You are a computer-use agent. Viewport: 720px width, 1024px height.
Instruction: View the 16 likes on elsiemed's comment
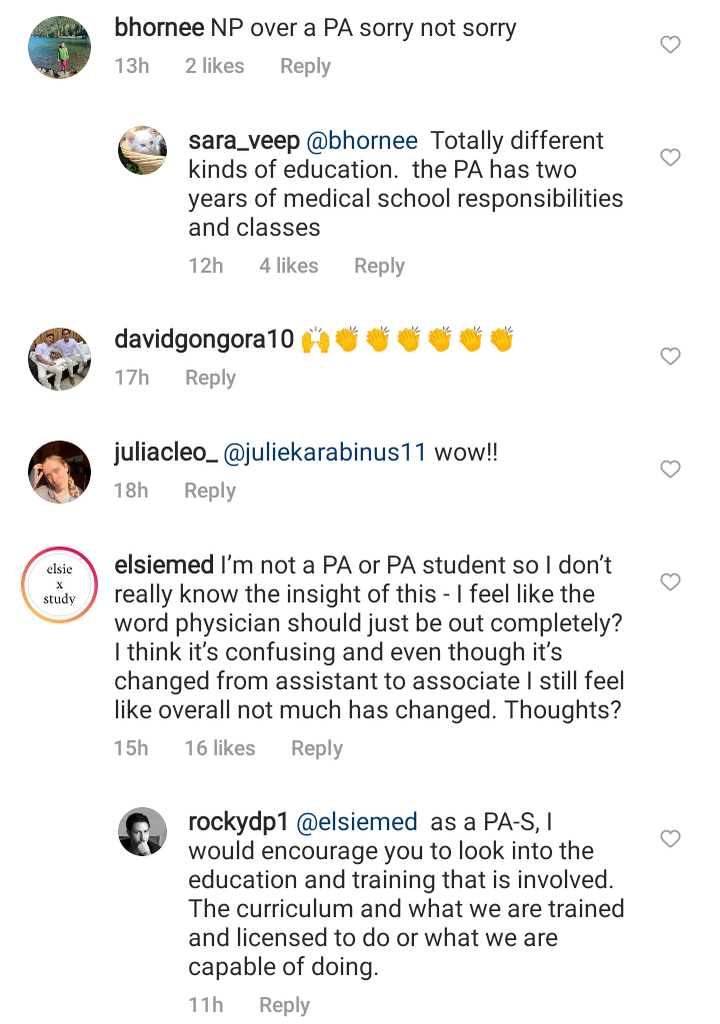point(220,748)
